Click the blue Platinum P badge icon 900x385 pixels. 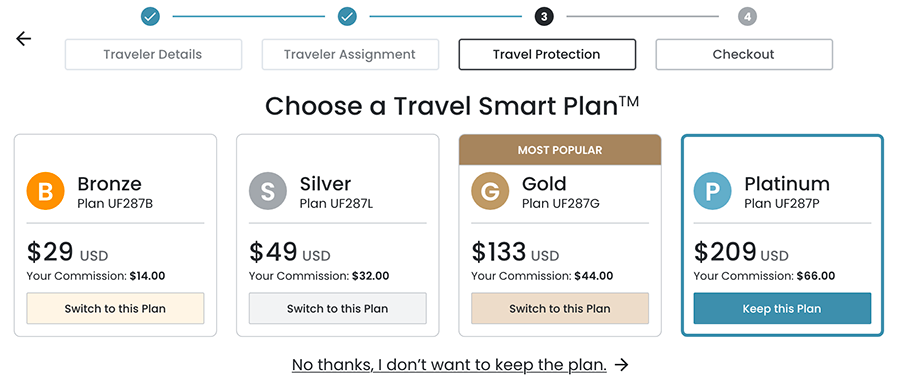(712, 191)
